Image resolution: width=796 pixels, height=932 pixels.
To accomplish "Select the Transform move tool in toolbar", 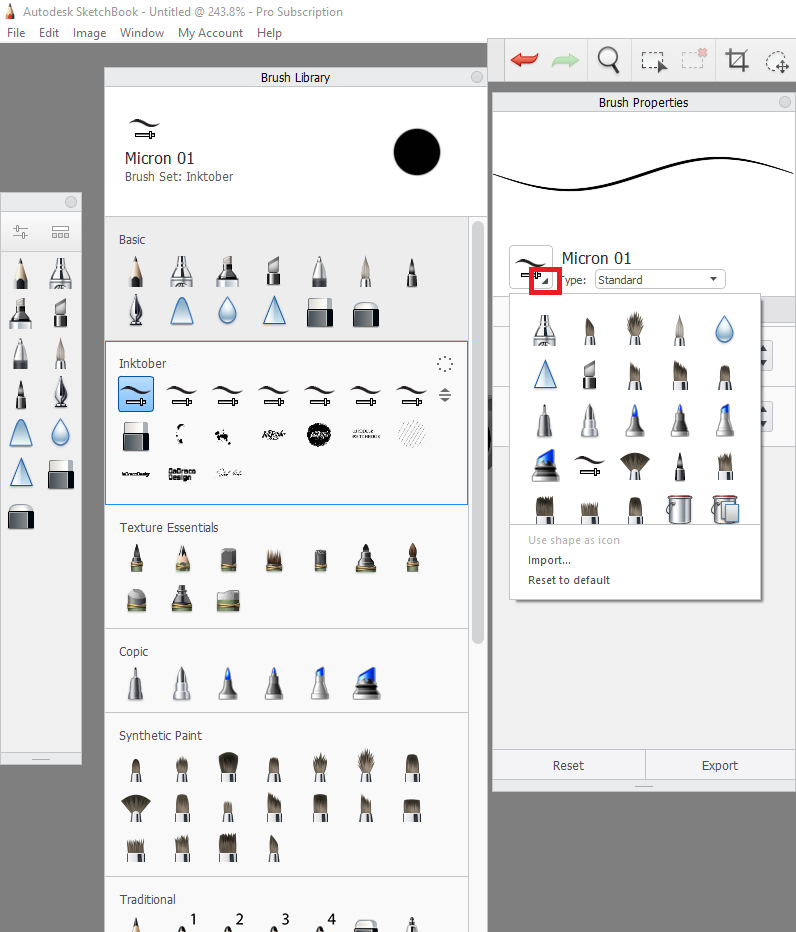I will tap(778, 61).
